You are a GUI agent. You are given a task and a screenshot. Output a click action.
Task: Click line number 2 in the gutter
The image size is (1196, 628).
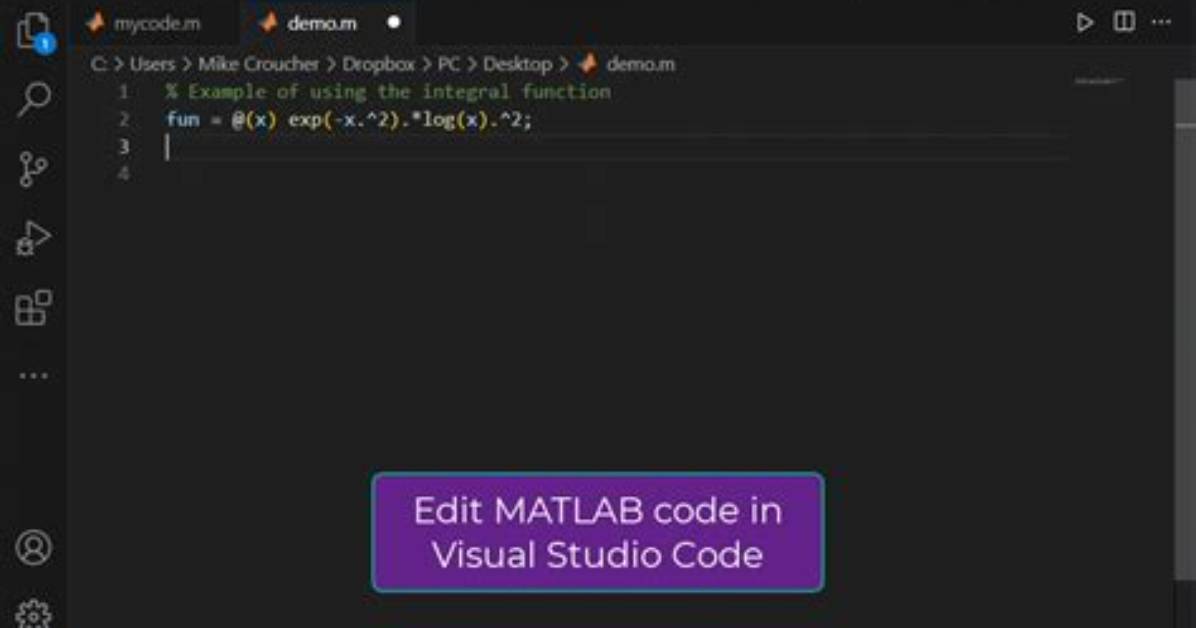click(x=124, y=120)
